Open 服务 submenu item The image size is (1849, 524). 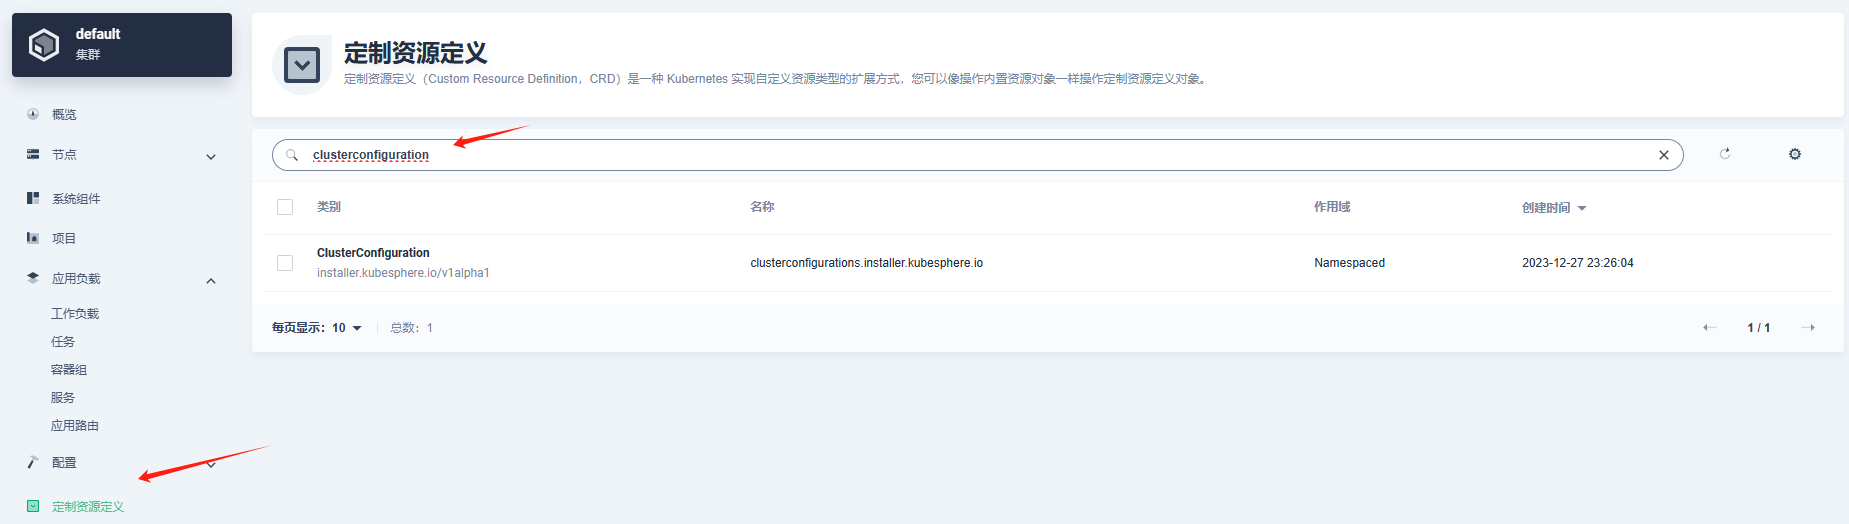63,397
